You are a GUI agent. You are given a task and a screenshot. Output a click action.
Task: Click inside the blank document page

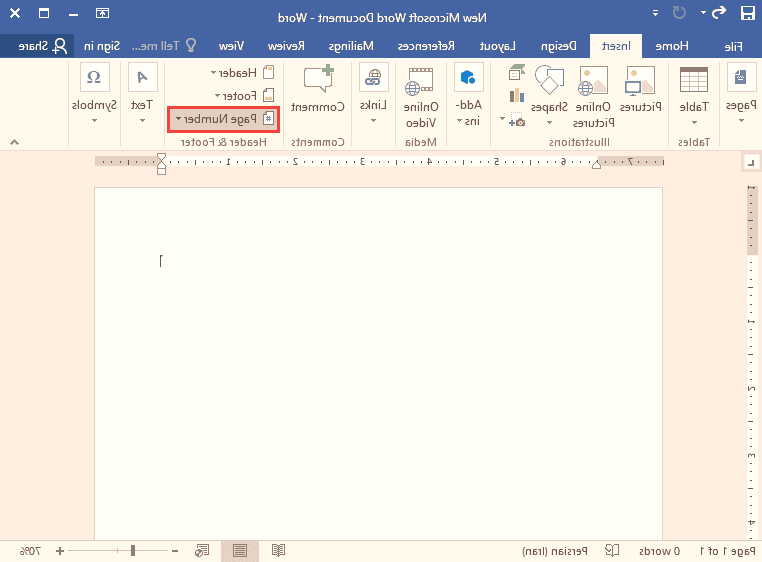click(x=378, y=363)
